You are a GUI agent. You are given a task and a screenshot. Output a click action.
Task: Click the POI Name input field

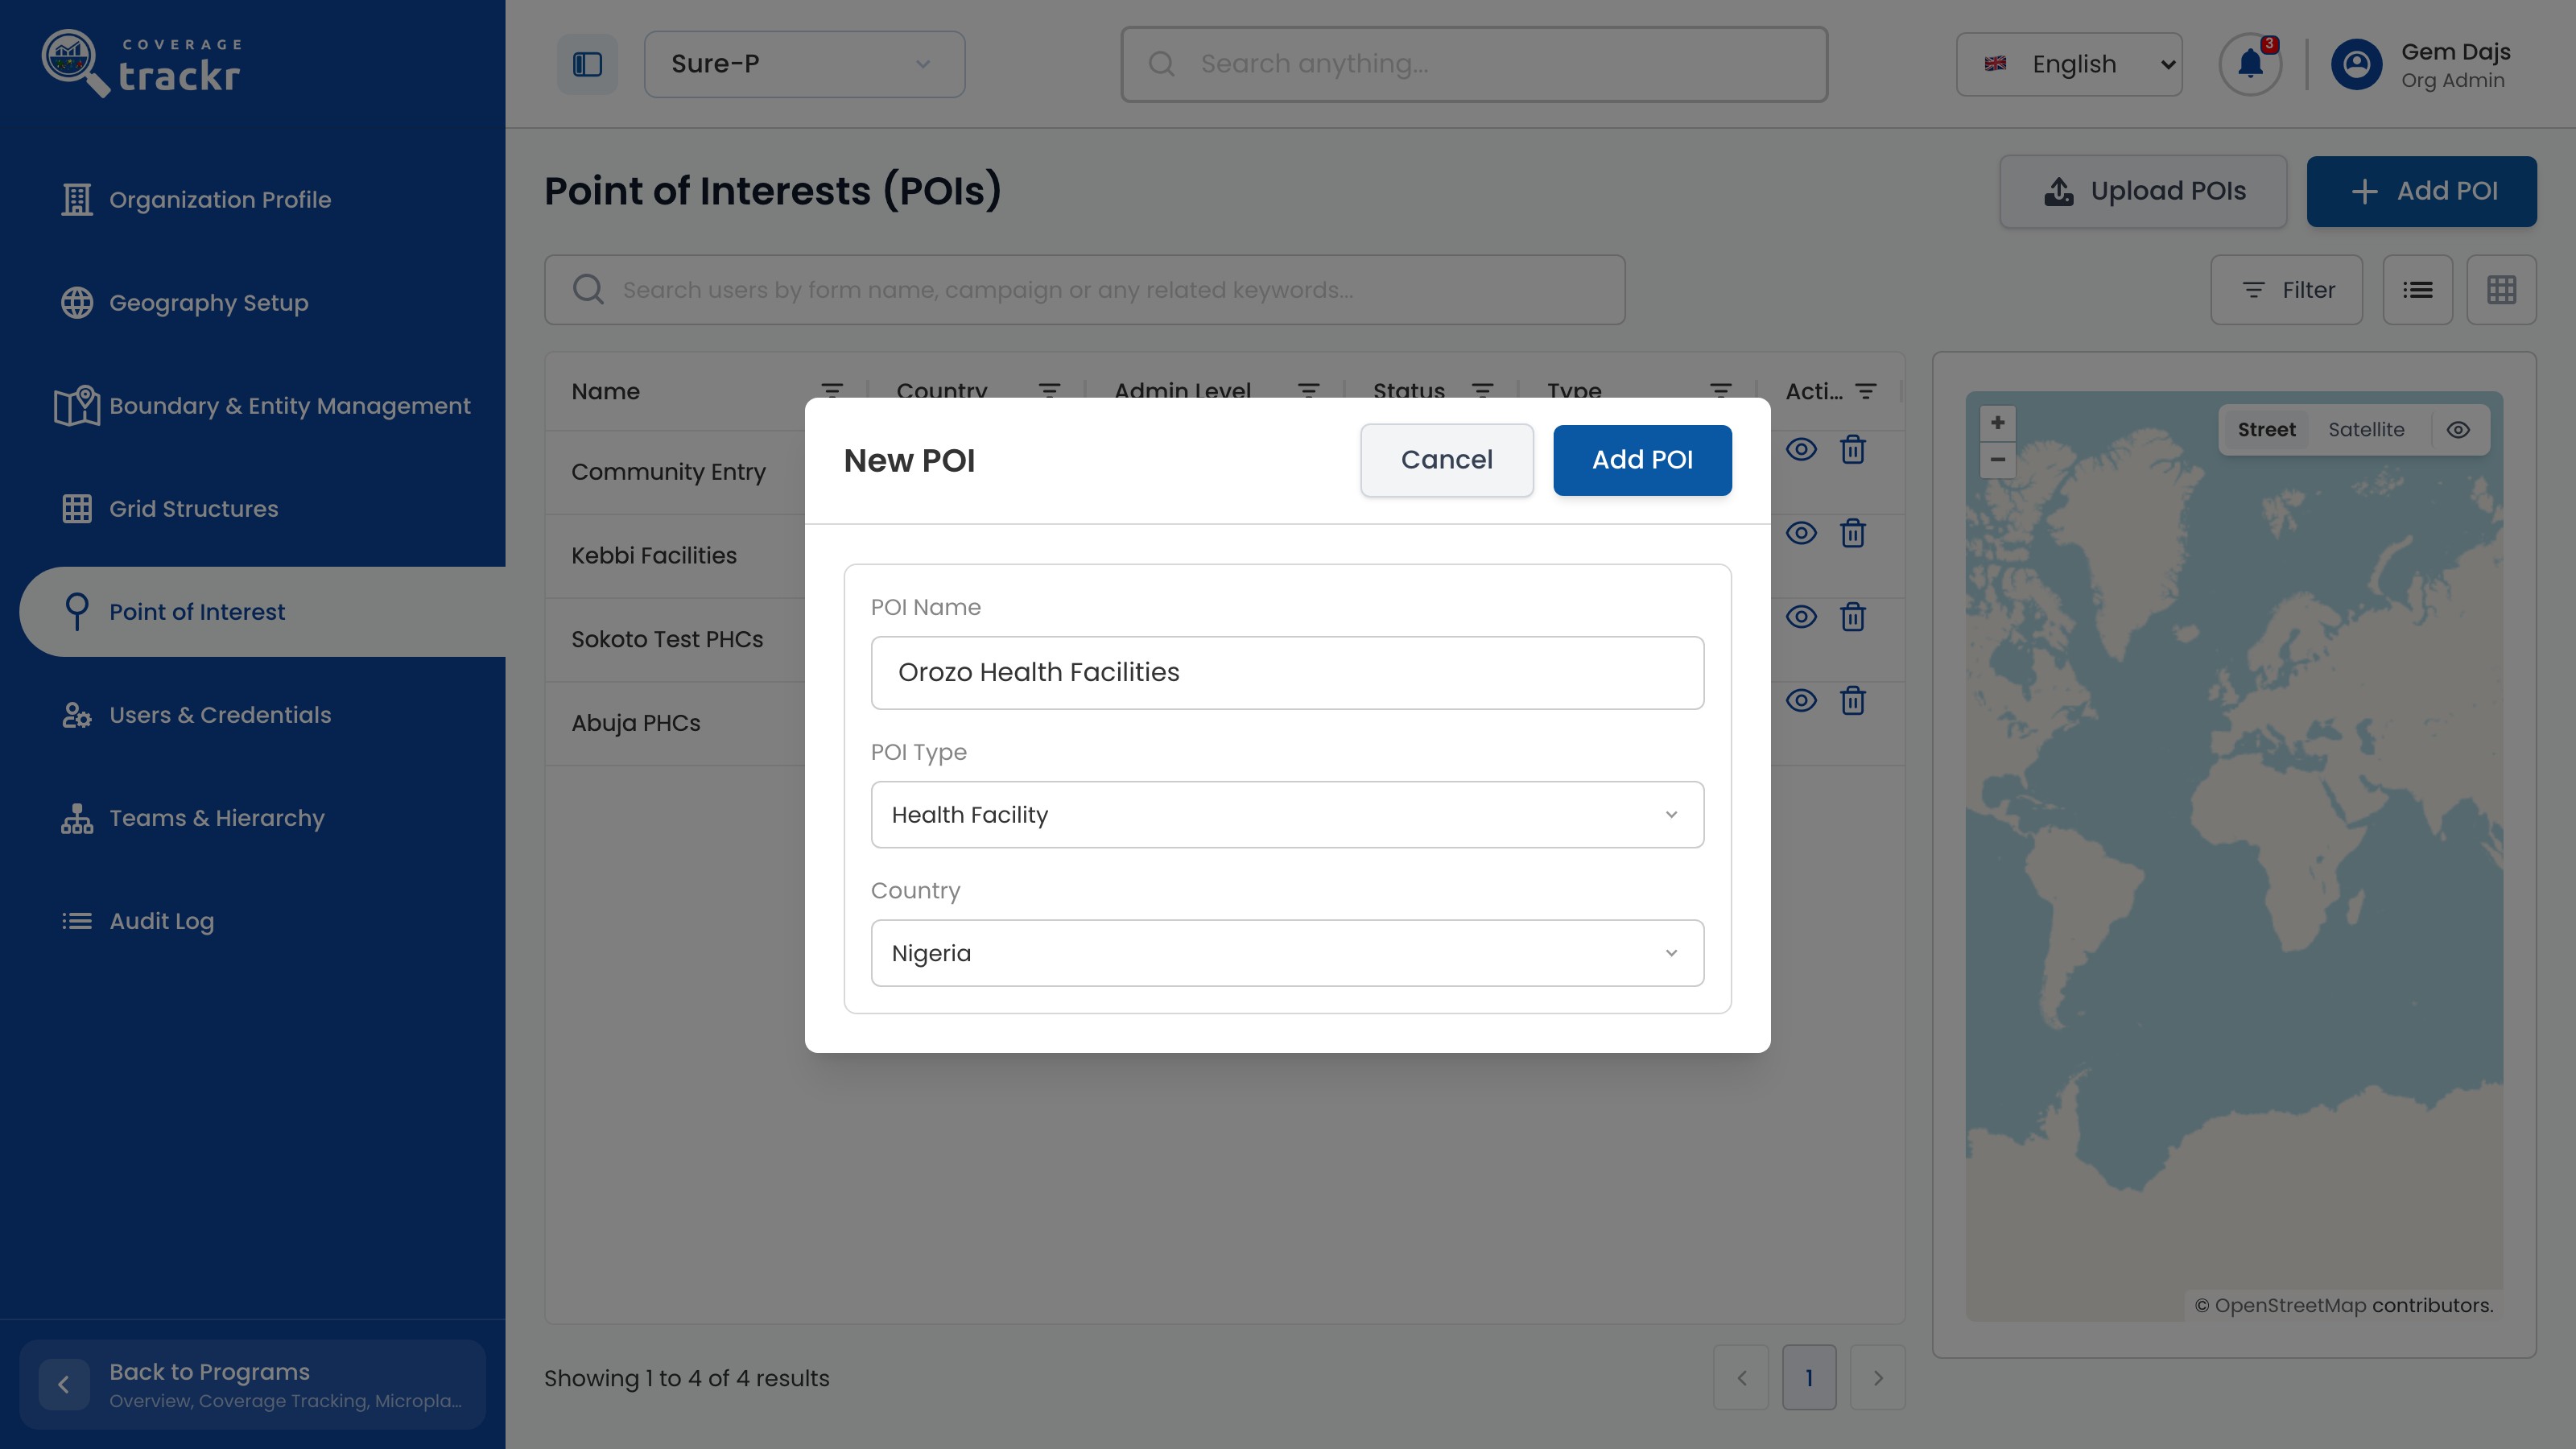click(x=1287, y=673)
